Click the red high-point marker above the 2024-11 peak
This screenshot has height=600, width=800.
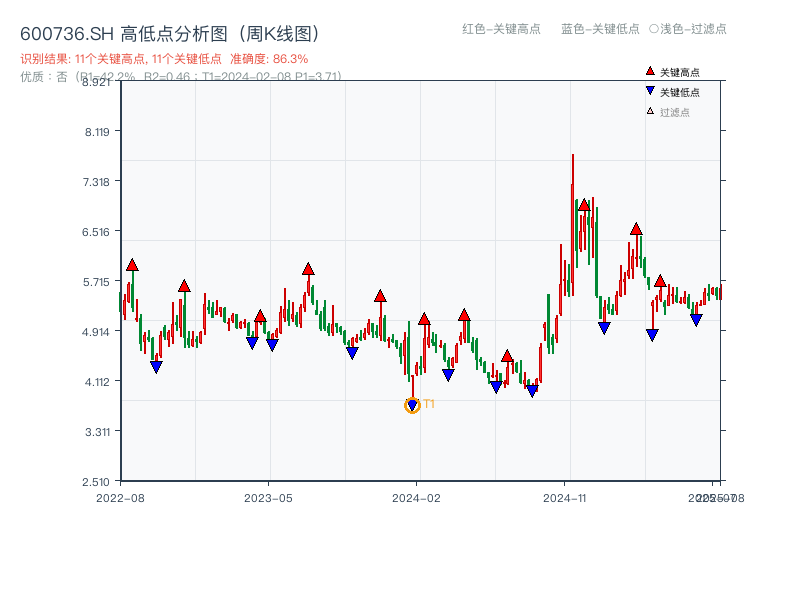[x=585, y=205]
